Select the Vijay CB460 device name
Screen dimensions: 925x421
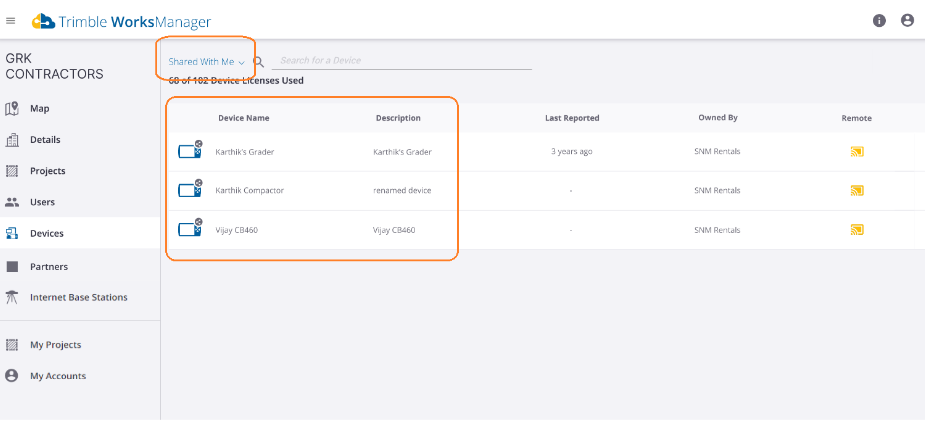tap(237, 230)
